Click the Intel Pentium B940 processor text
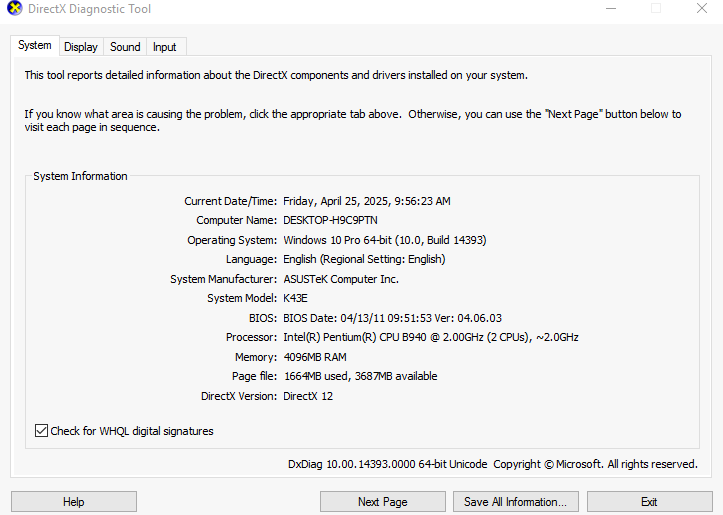 click(x=431, y=337)
